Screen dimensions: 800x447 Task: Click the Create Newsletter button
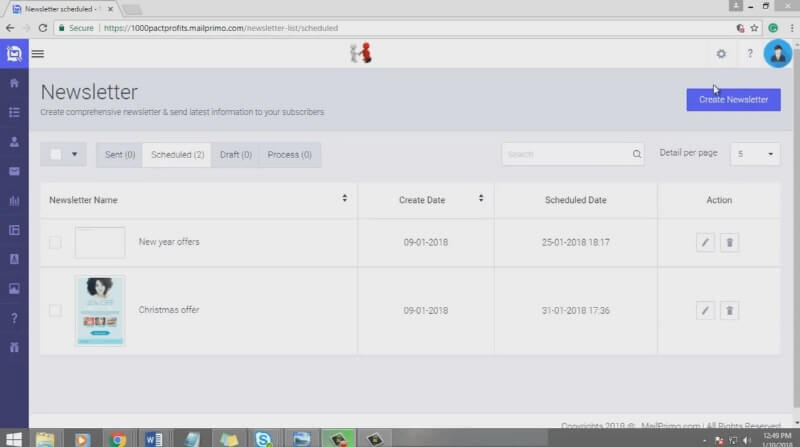click(733, 100)
